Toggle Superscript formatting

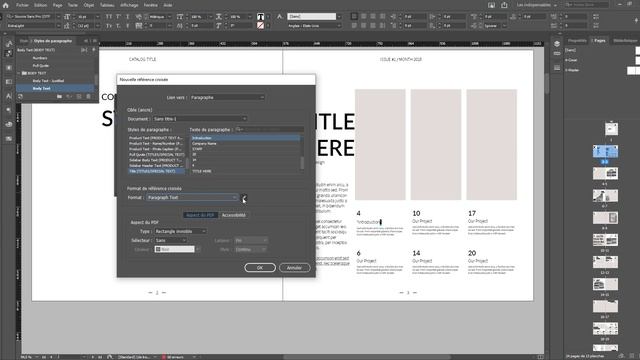(x=118, y=17)
